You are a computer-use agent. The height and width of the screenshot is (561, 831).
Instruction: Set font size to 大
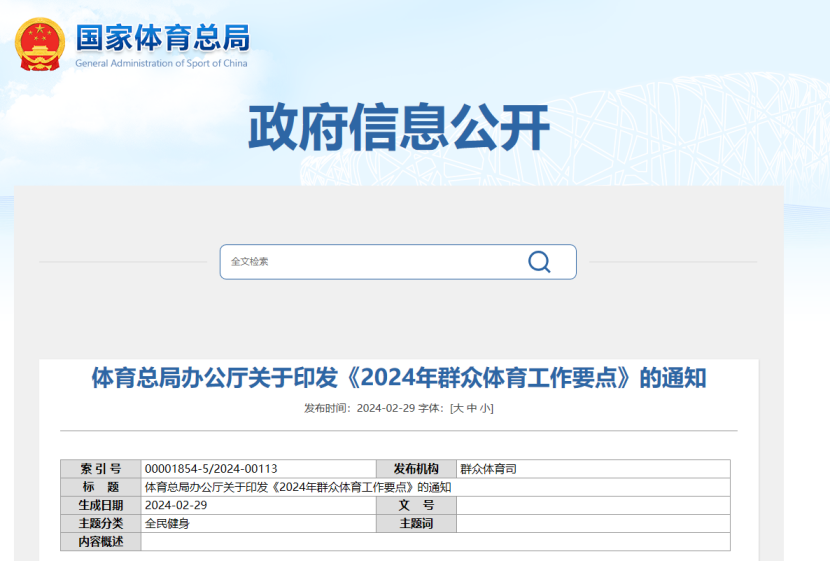pos(458,408)
